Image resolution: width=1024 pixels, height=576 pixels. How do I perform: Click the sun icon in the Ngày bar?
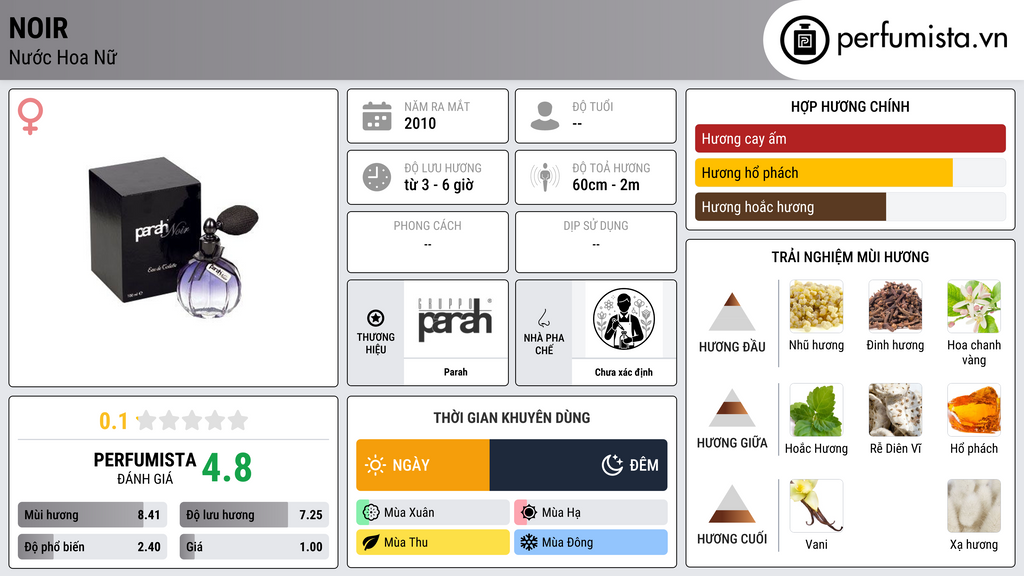(375, 465)
